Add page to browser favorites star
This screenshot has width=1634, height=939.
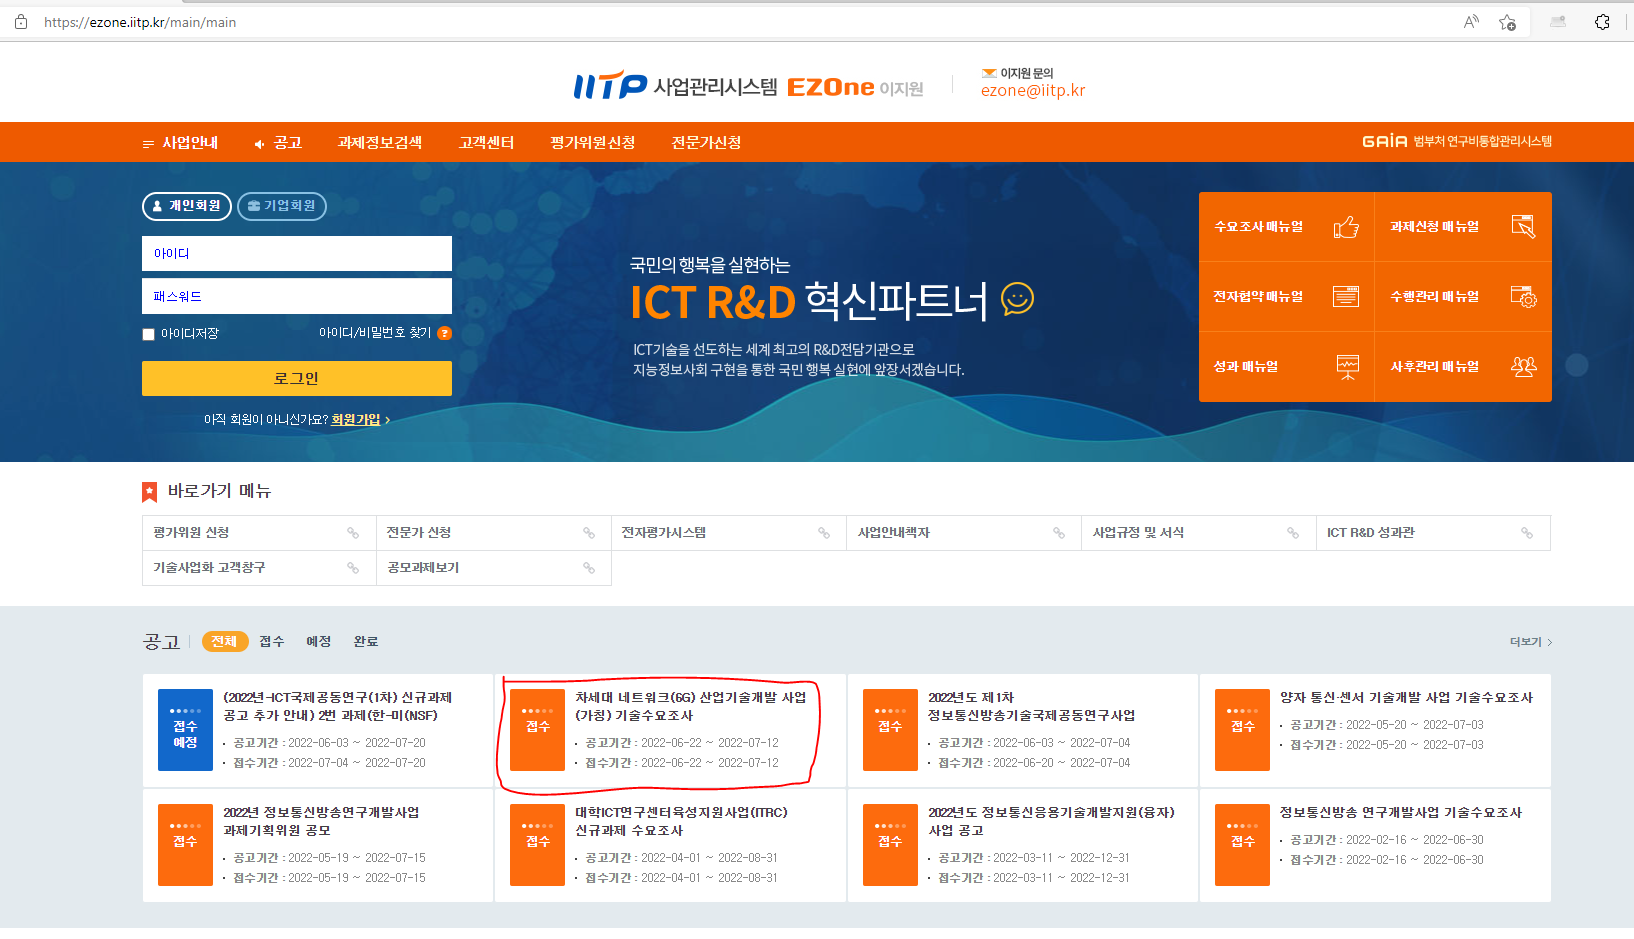click(1508, 22)
